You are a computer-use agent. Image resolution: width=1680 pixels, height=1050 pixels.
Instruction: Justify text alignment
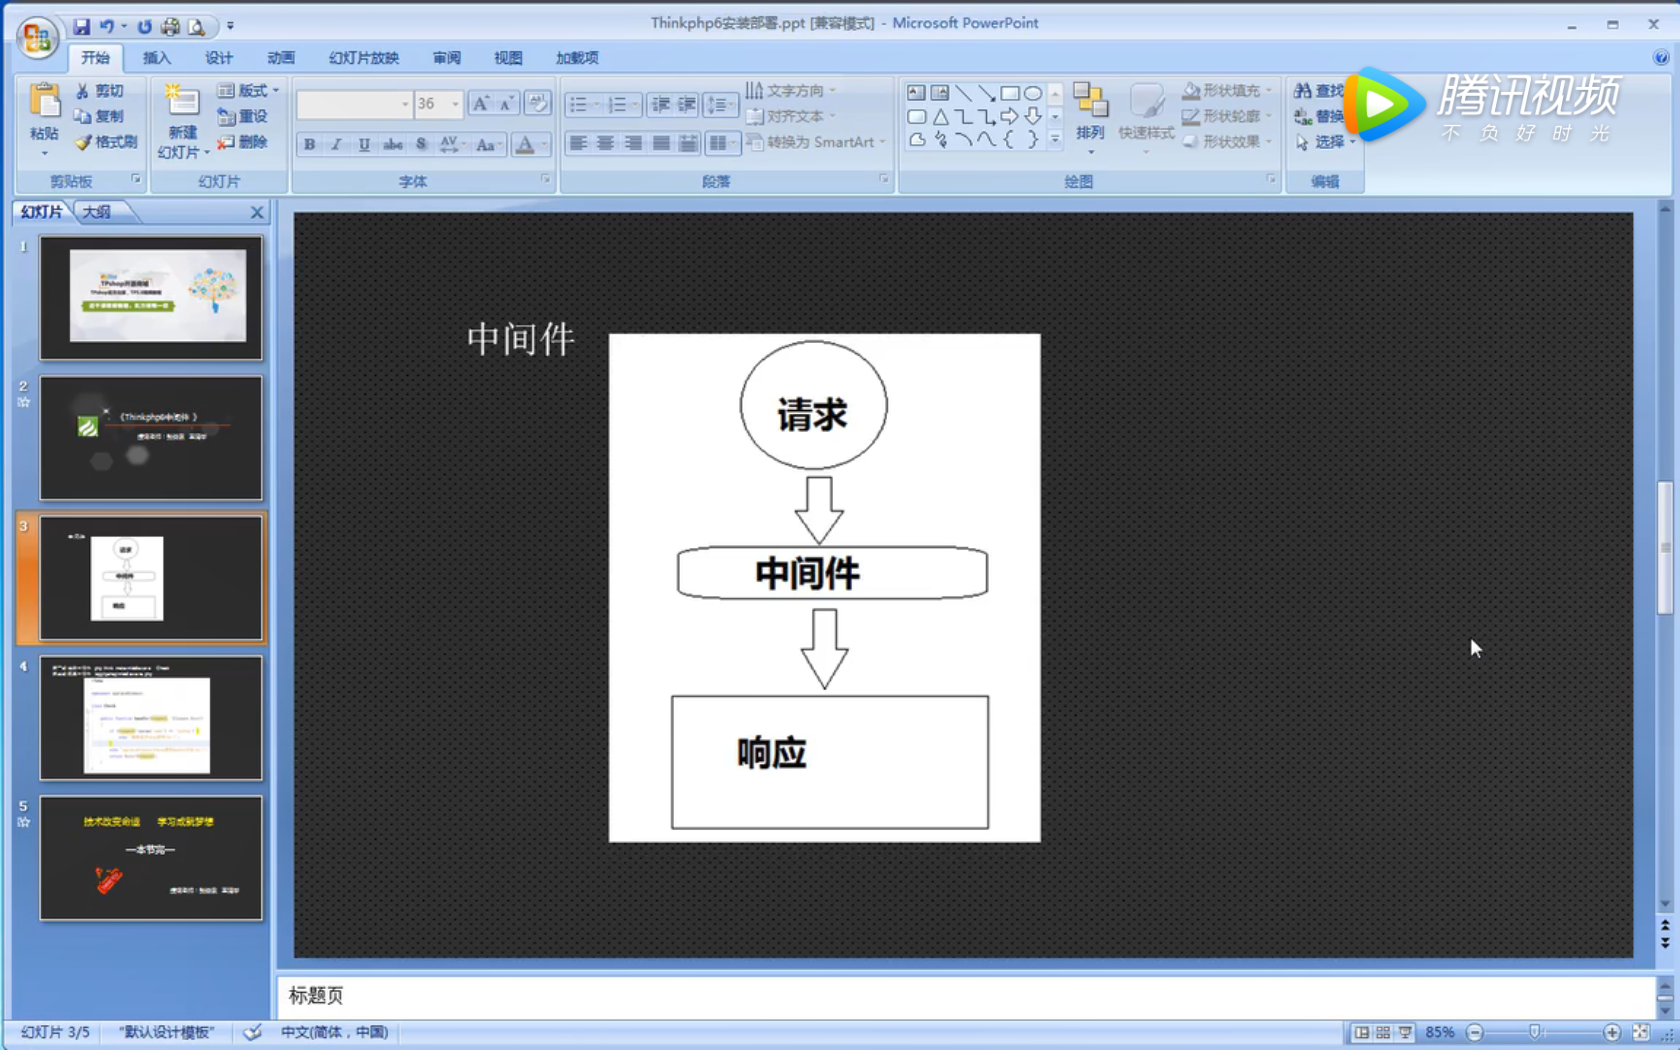pos(661,144)
